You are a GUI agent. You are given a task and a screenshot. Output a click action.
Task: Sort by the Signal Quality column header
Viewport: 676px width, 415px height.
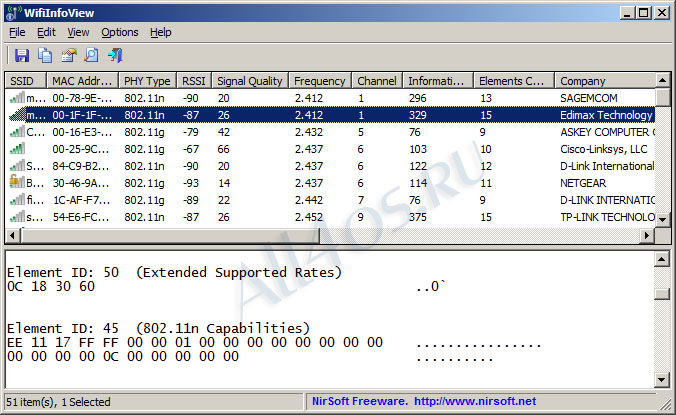click(x=250, y=81)
